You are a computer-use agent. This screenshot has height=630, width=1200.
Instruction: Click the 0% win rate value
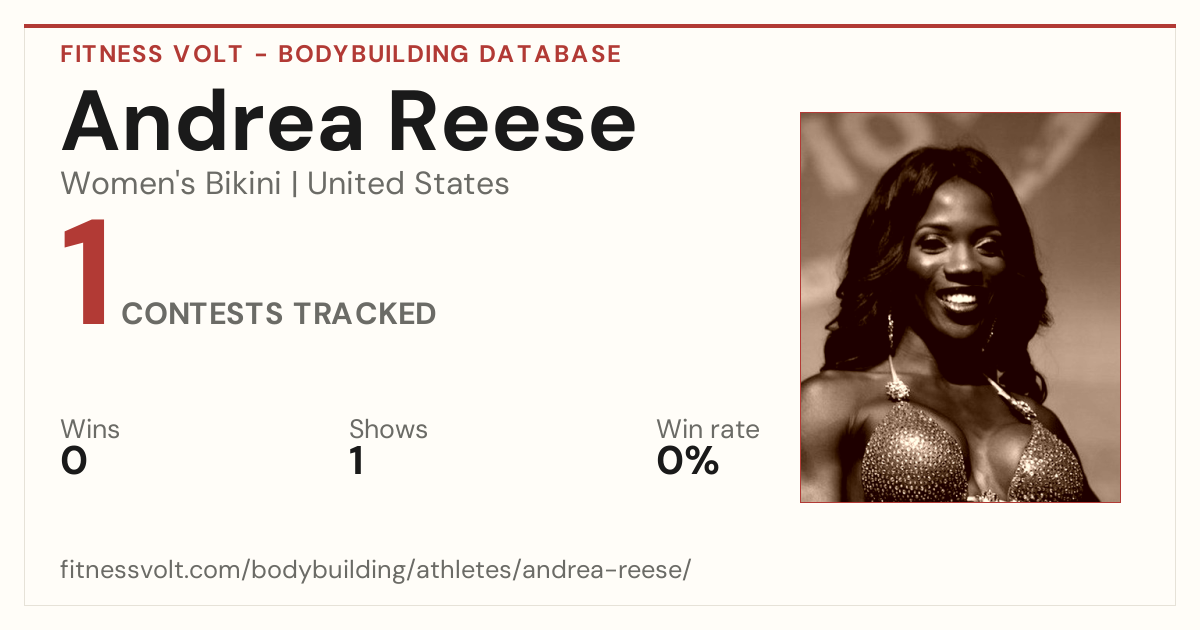click(x=688, y=461)
